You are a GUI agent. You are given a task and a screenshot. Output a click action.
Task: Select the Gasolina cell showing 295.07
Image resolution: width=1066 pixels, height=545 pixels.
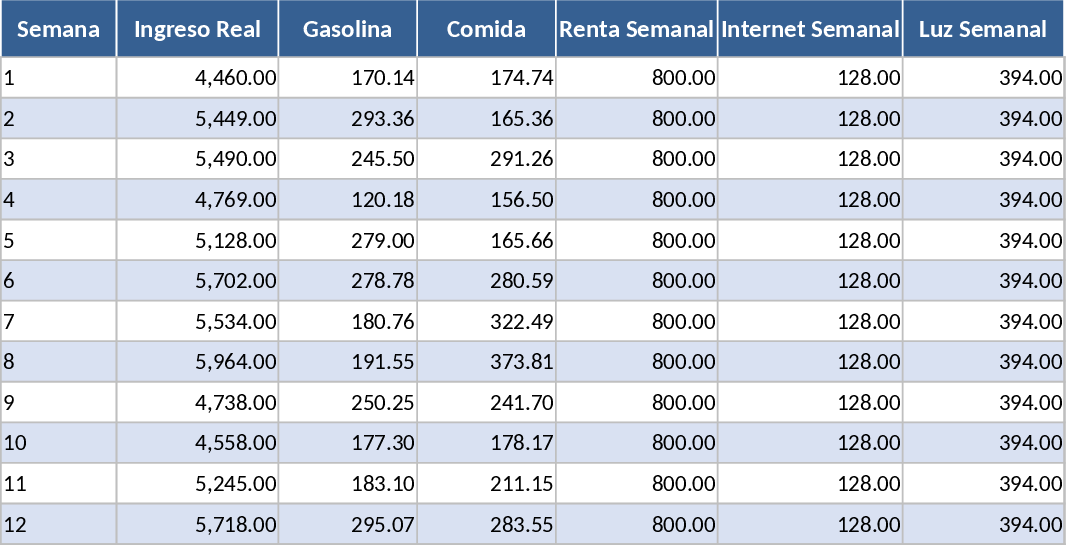pyautogui.click(x=348, y=524)
